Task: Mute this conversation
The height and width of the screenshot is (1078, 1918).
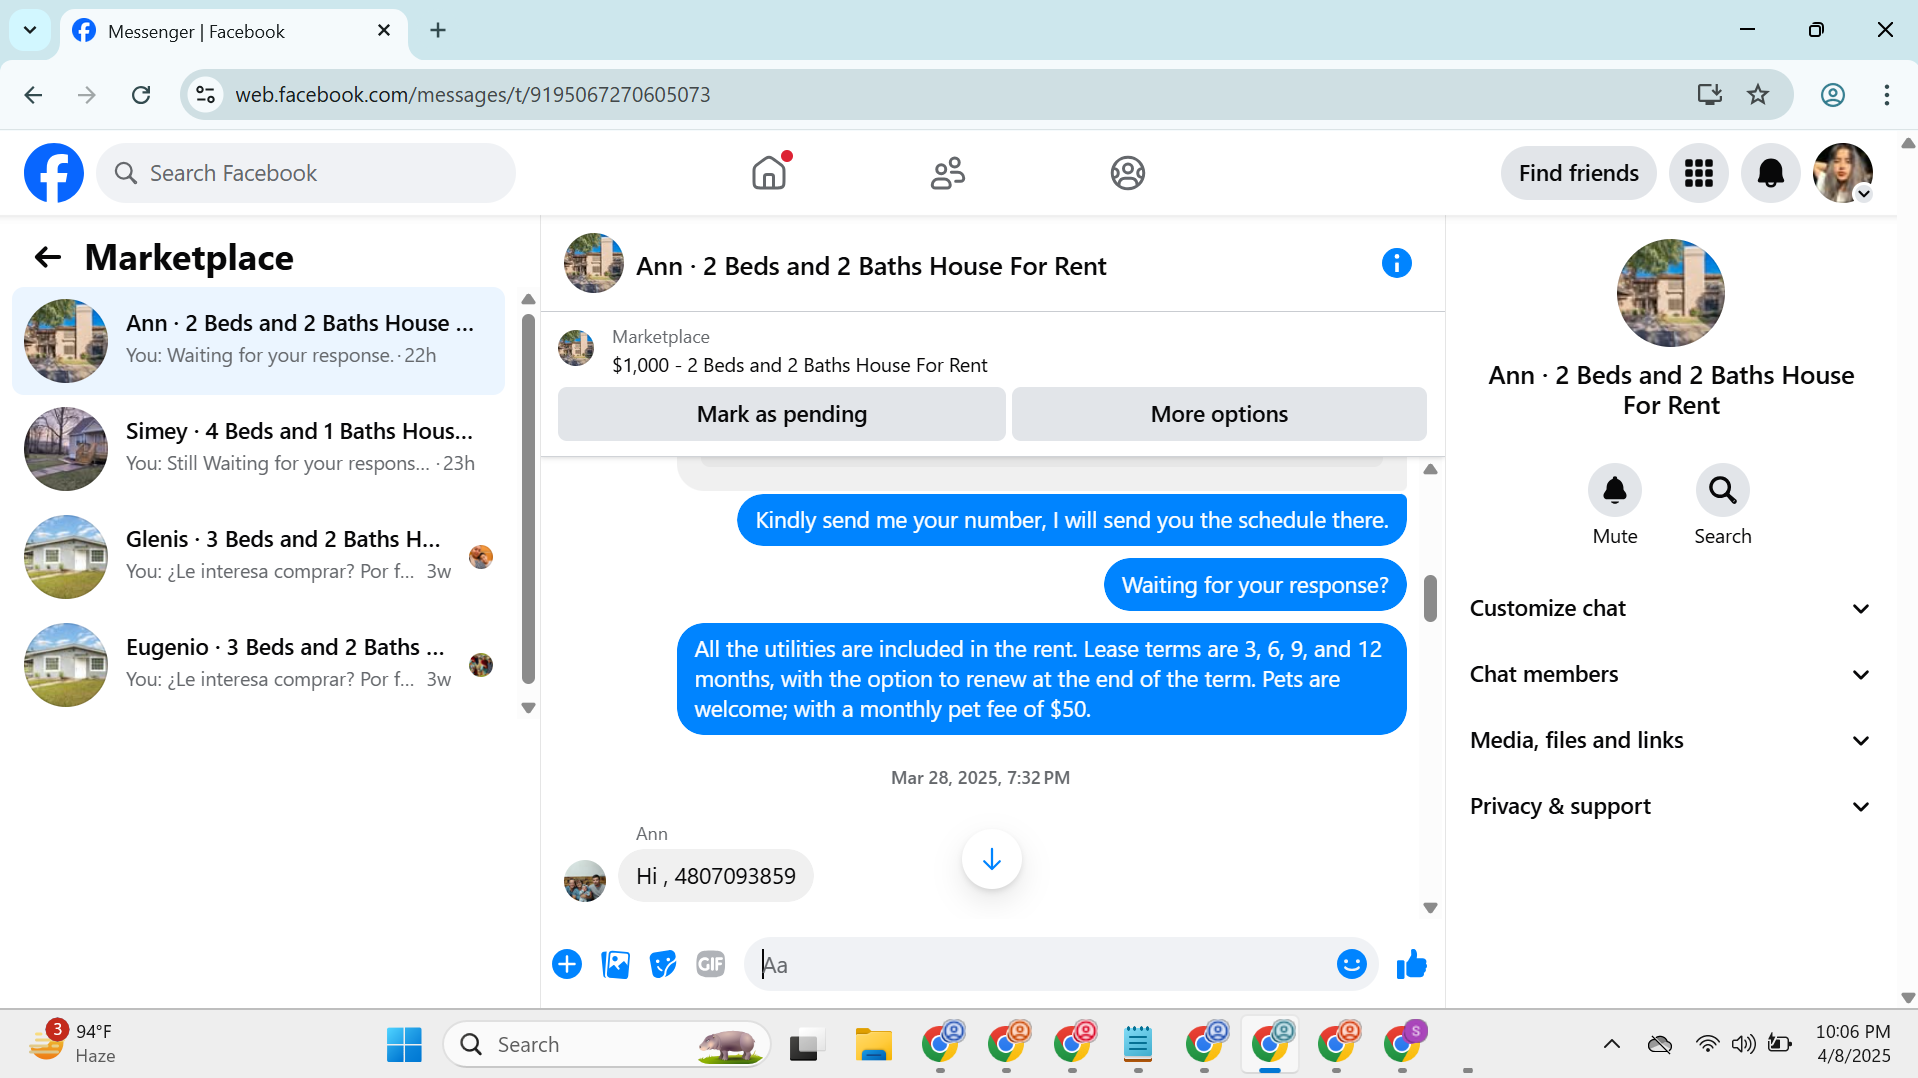Action: [x=1614, y=490]
